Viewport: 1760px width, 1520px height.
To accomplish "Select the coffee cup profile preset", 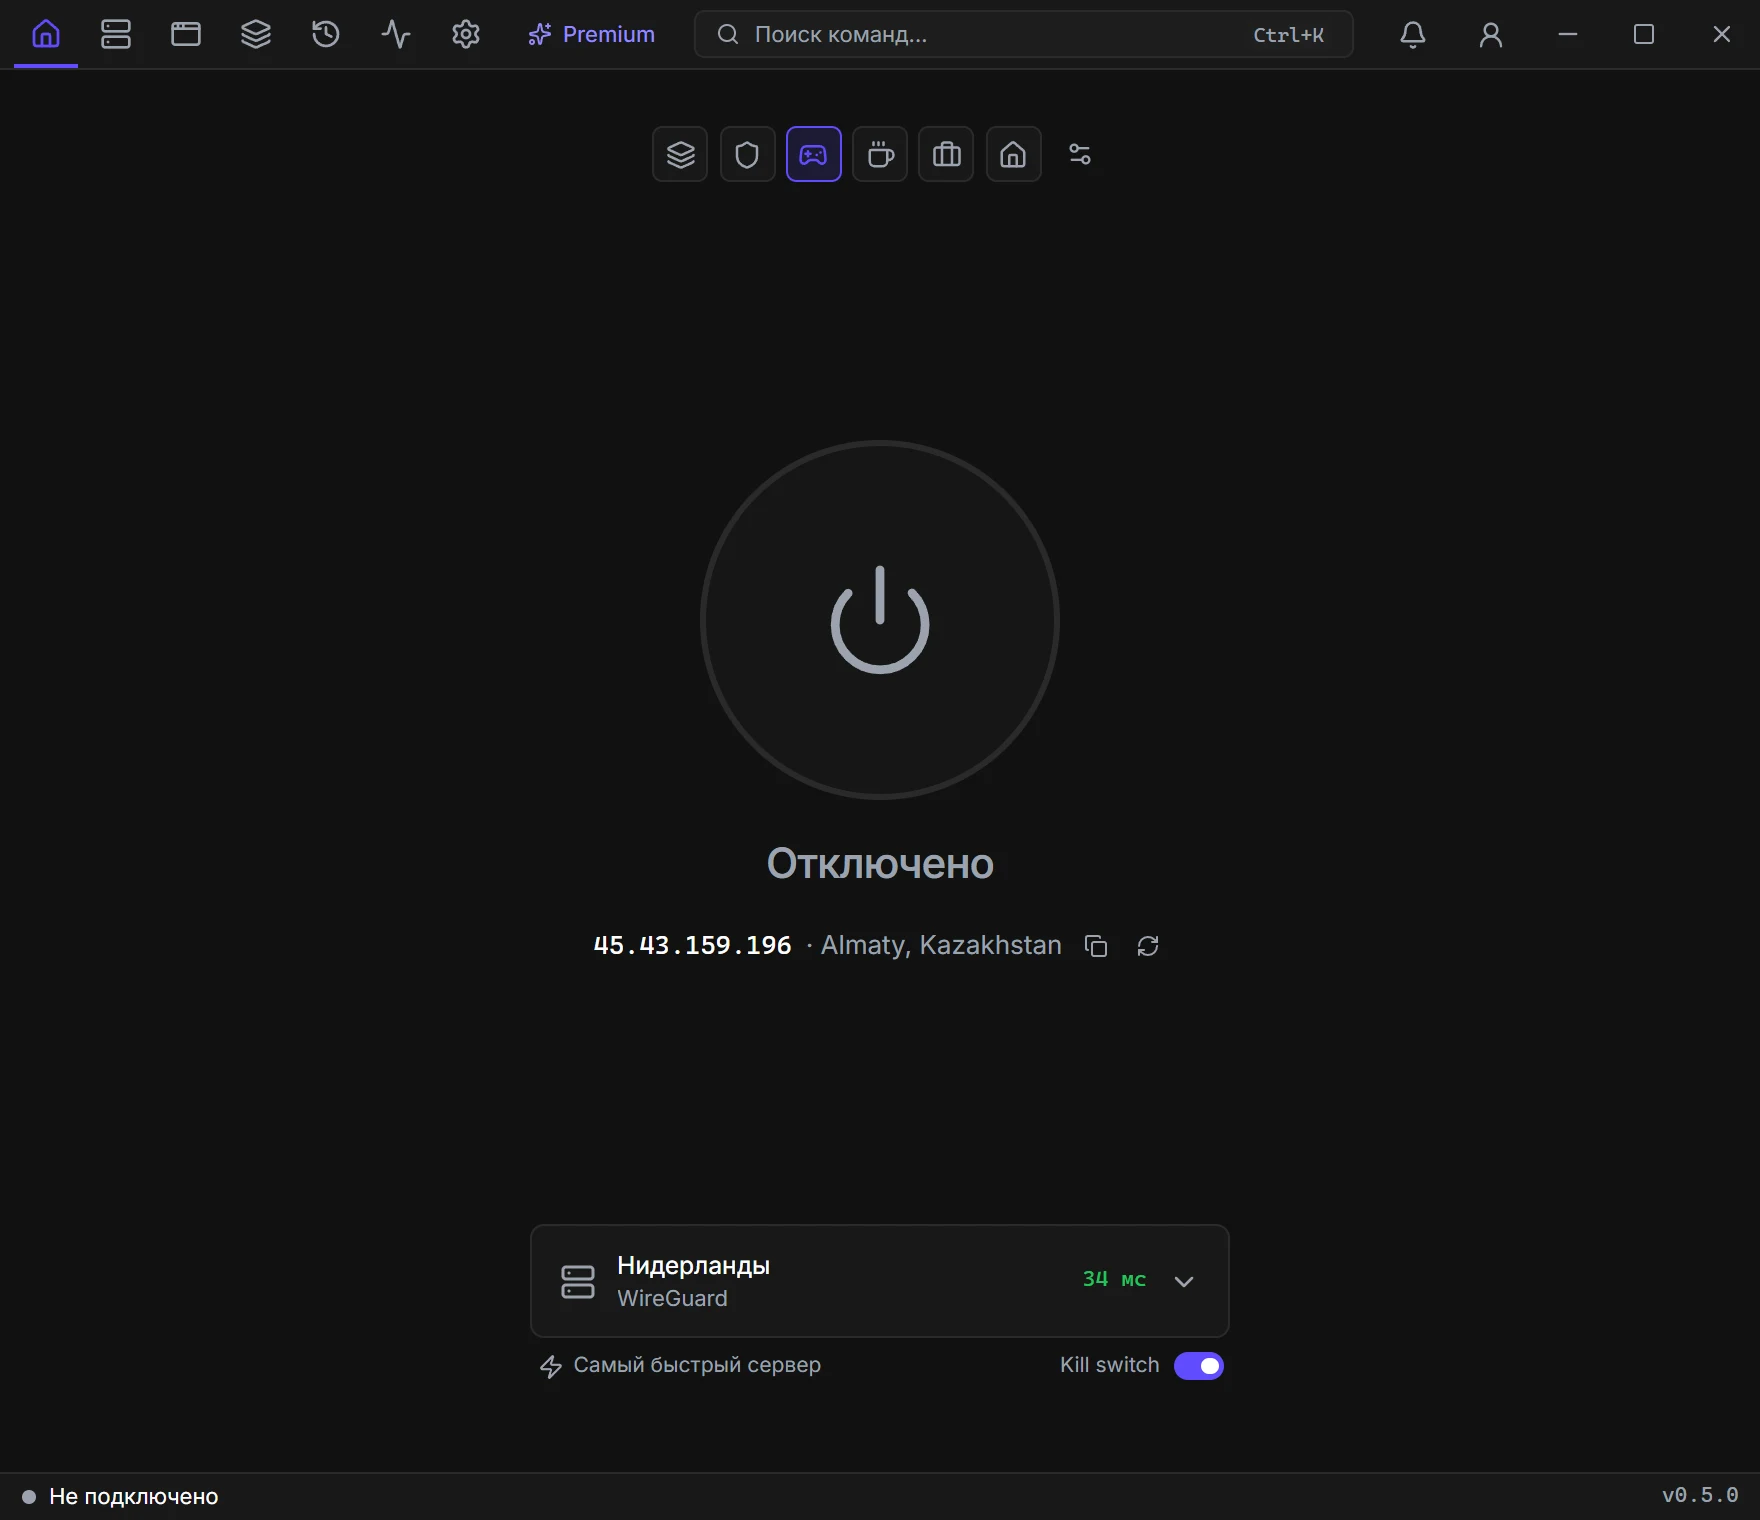I will tap(880, 154).
